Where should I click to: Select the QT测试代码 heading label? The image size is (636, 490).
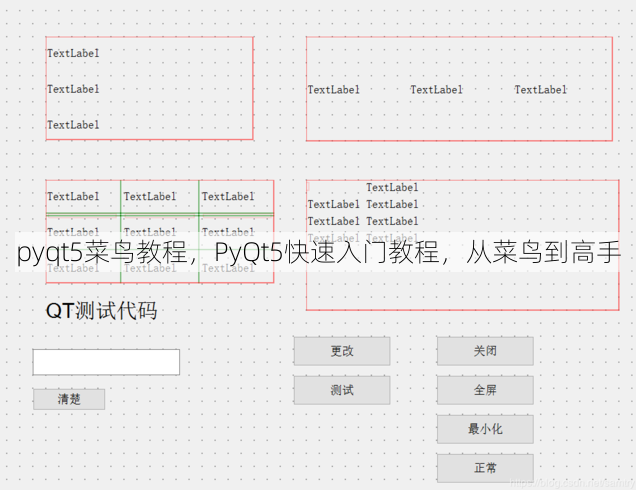click(x=101, y=311)
